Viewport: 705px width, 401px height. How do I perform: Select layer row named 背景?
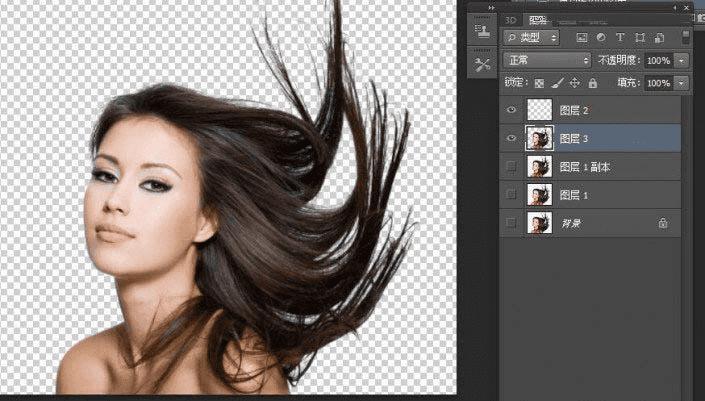pos(590,223)
